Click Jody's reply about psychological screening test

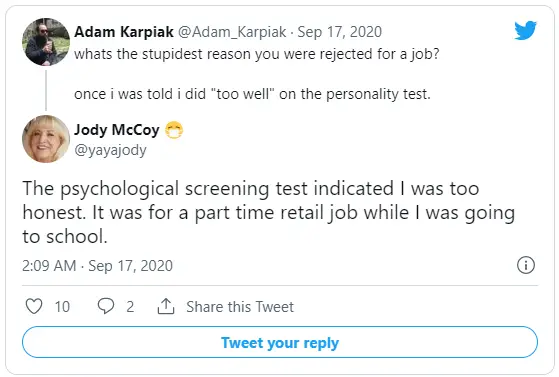click(x=269, y=212)
